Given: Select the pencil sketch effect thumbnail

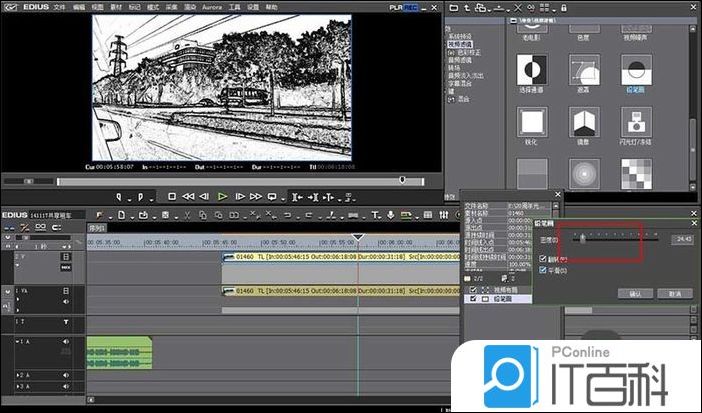Looking at the screenshot, I should (636, 69).
